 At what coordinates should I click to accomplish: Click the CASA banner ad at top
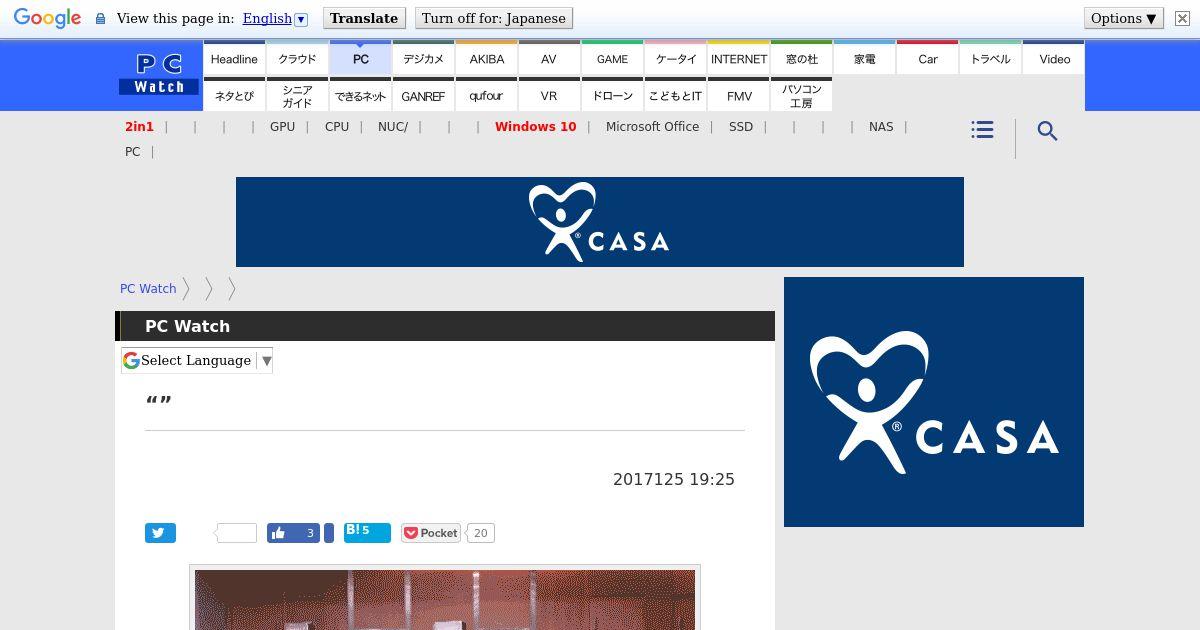point(600,222)
